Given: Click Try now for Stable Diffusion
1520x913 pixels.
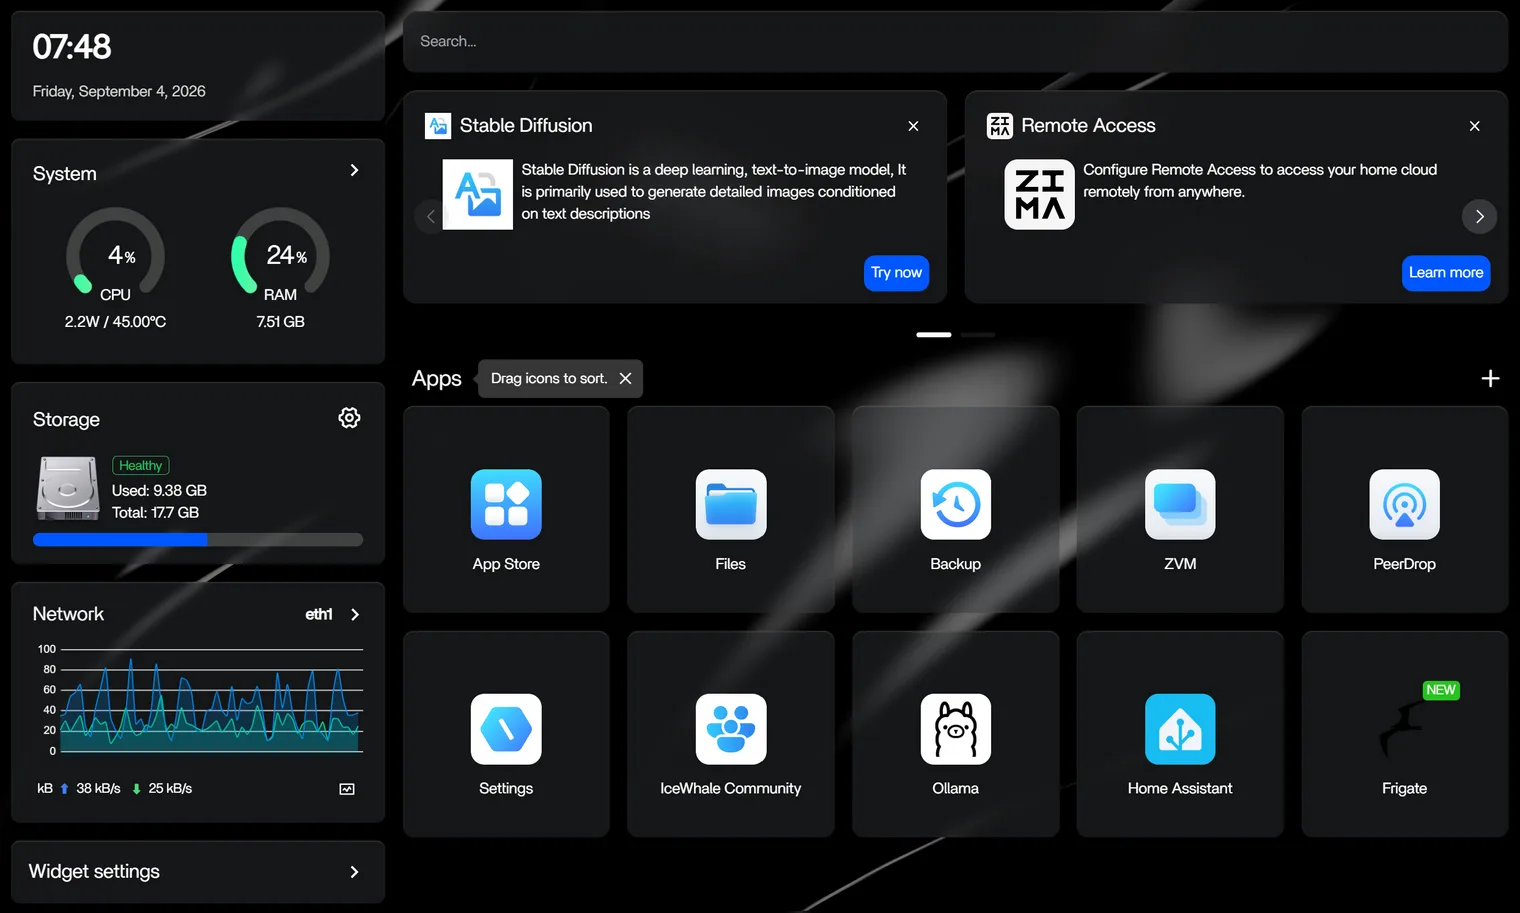Looking at the screenshot, I should [x=896, y=273].
